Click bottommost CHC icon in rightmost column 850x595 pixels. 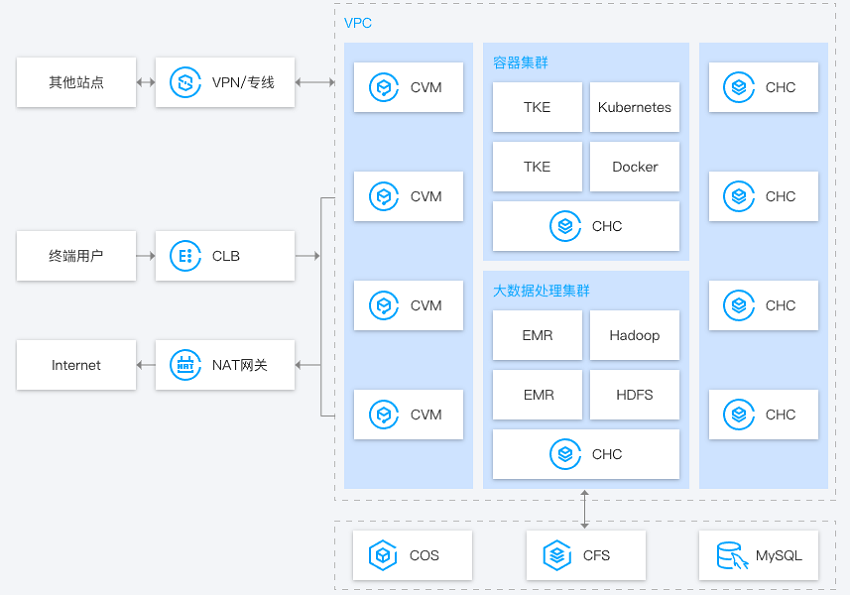739,415
